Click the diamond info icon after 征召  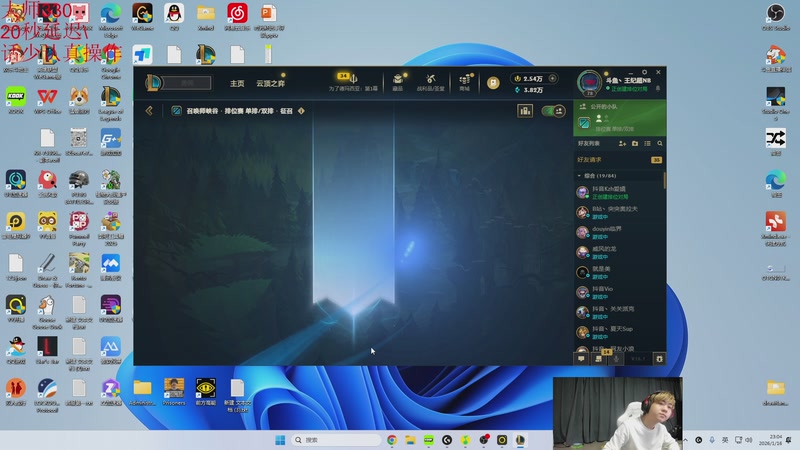(x=301, y=111)
